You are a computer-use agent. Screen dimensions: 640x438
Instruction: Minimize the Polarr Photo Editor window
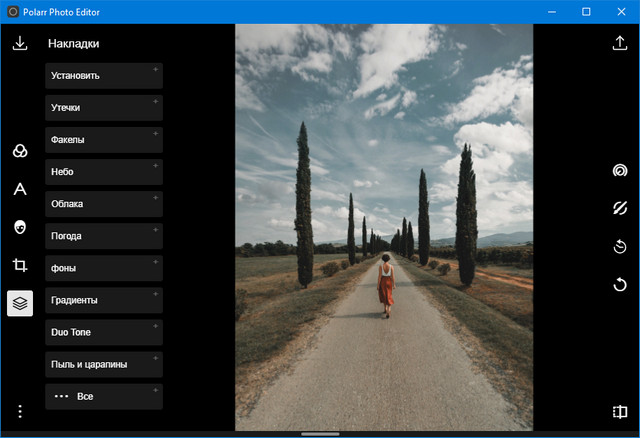[x=552, y=12]
